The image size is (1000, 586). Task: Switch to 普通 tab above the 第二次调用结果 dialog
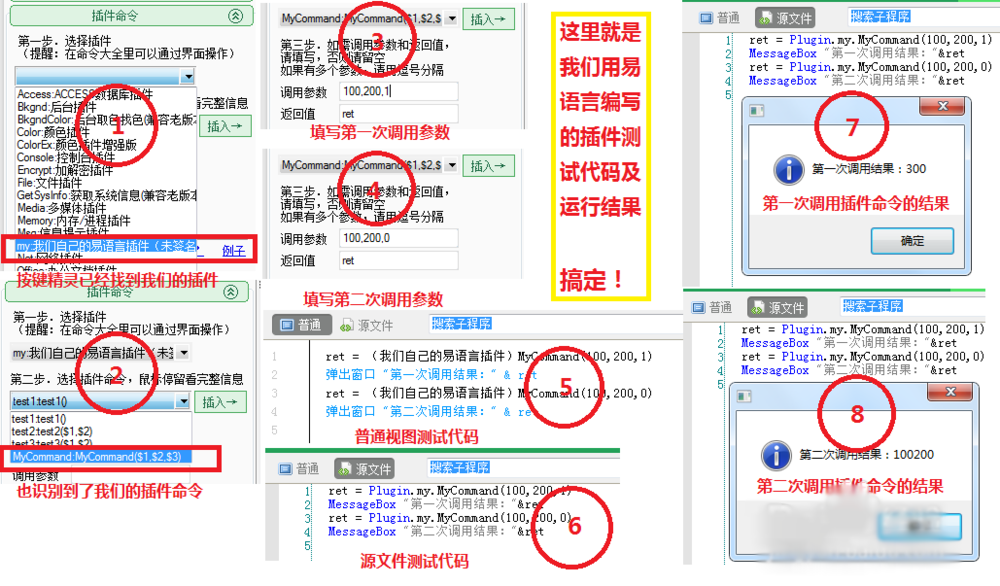click(x=712, y=307)
